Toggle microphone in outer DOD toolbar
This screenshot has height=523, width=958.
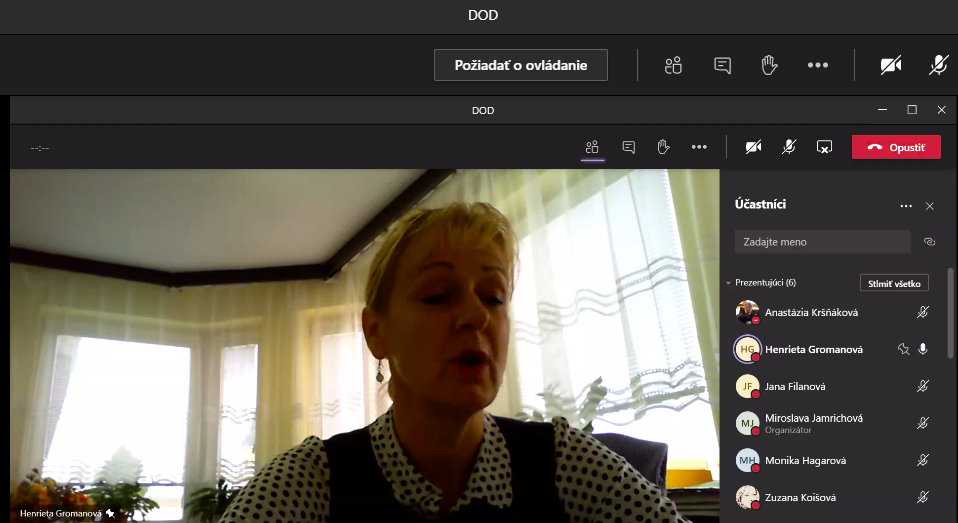938,65
